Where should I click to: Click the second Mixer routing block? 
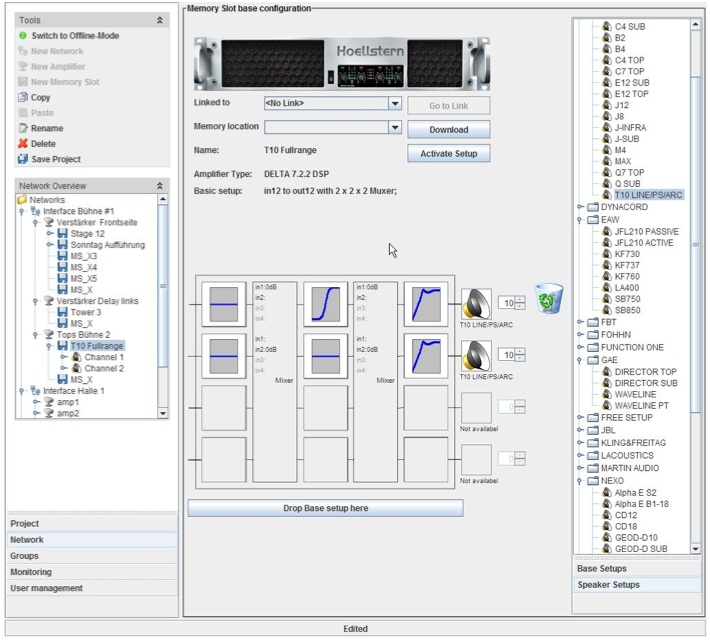[x=376, y=382]
